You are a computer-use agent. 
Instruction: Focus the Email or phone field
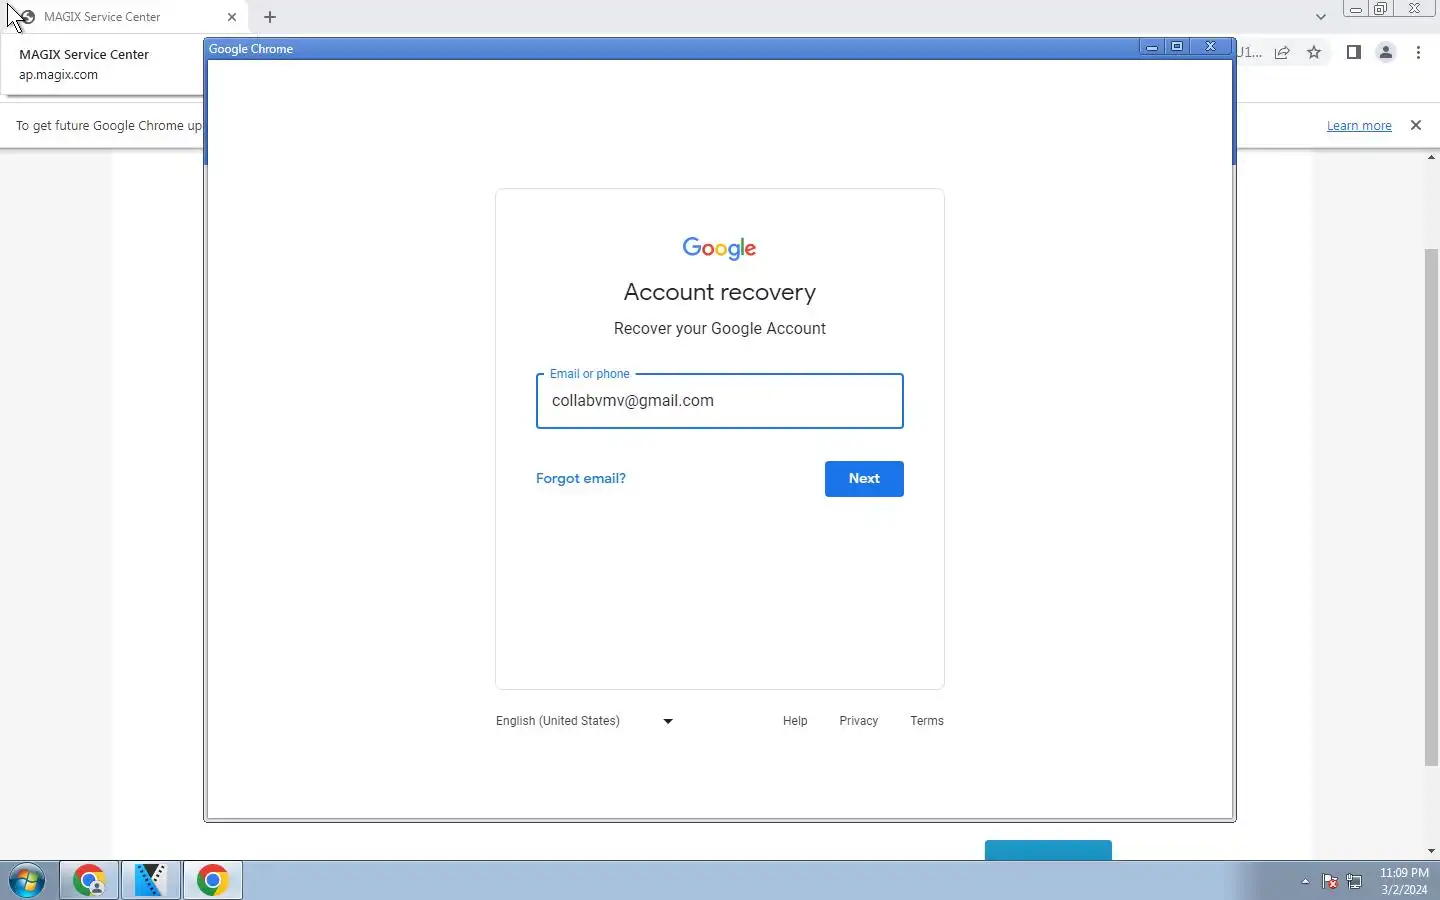click(720, 401)
